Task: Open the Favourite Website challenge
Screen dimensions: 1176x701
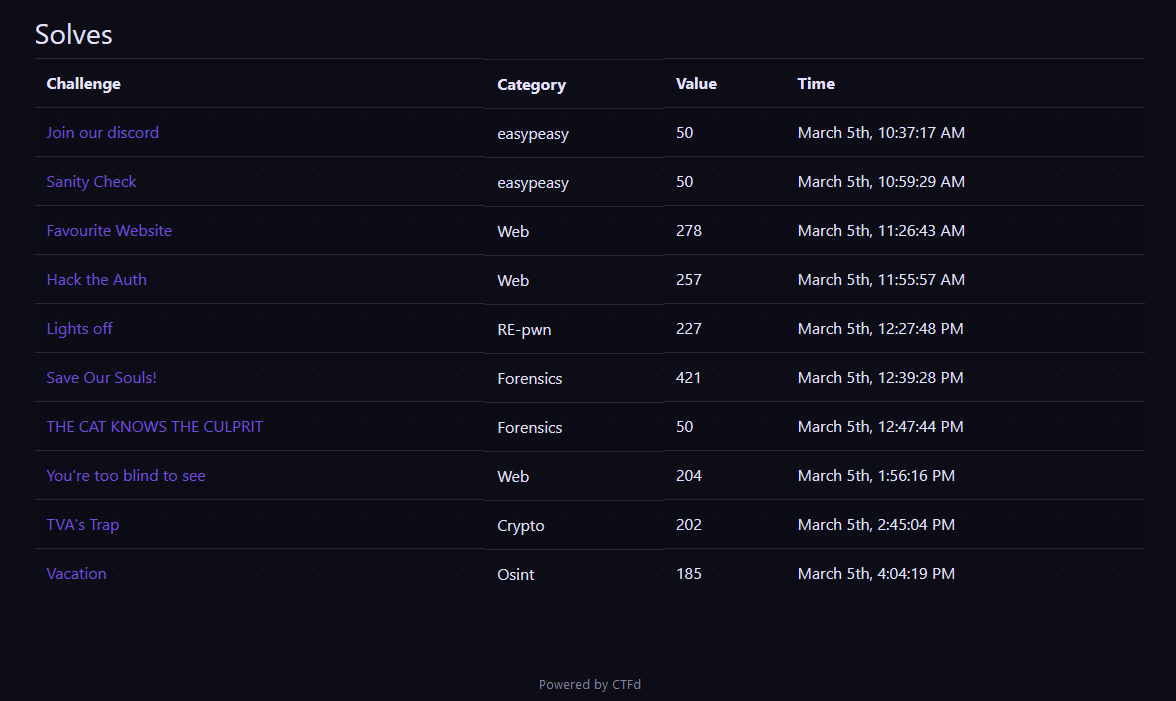Action: (110, 231)
